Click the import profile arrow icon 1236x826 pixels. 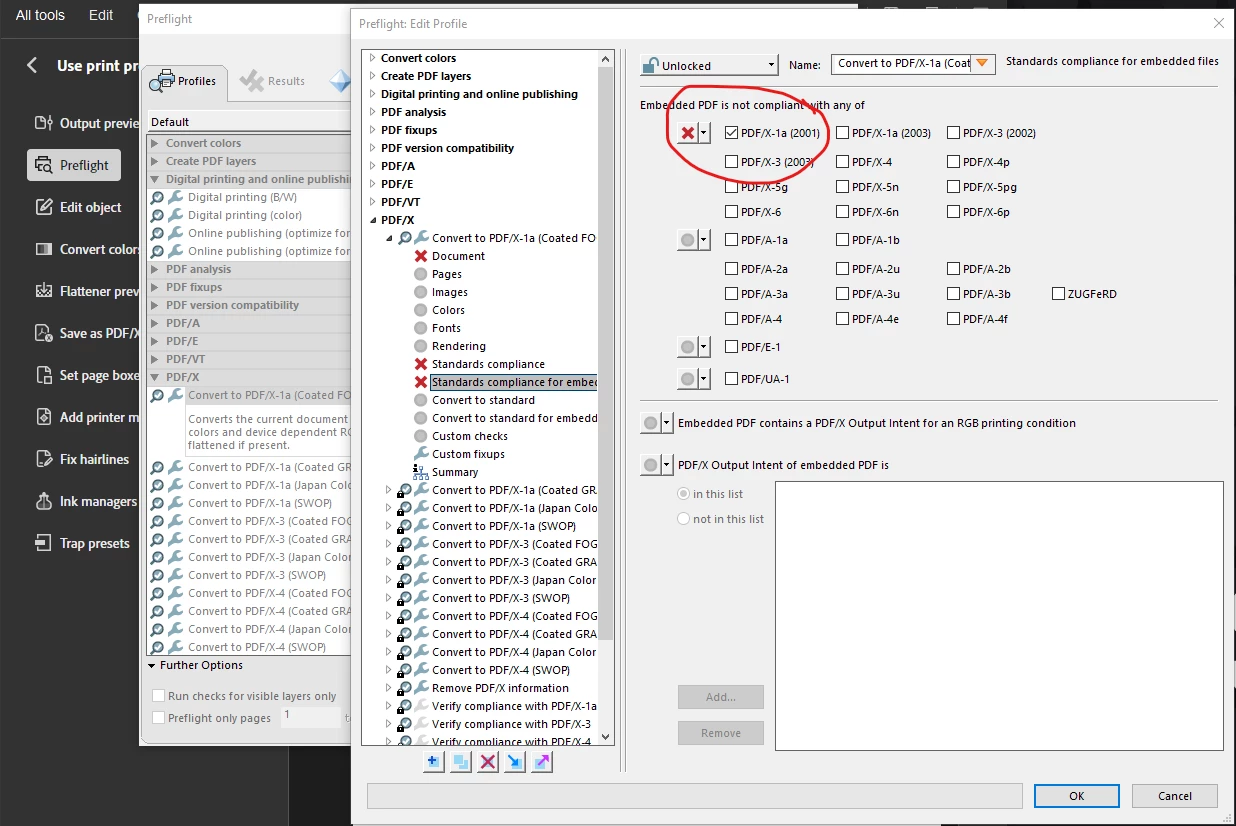pos(514,762)
